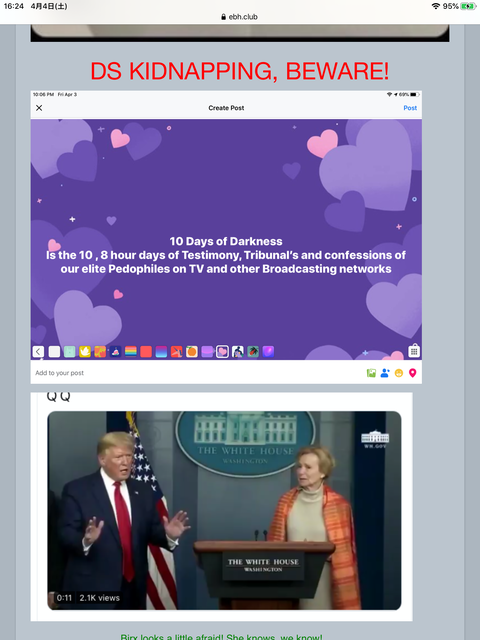Select the yellow bird background swatch
The image size is (480, 640).
click(85, 351)
